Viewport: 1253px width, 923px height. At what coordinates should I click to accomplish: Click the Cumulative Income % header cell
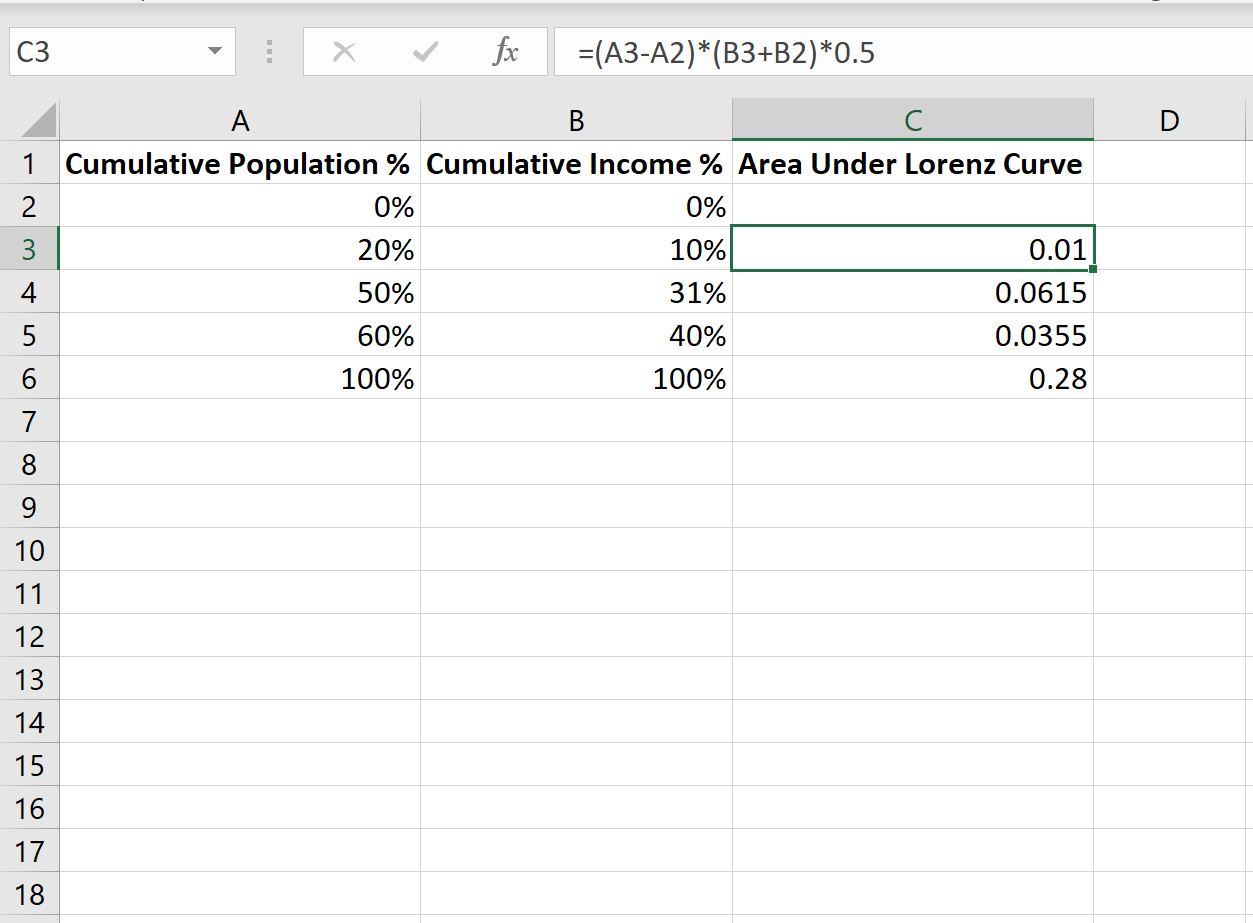[x=576, y=164]
